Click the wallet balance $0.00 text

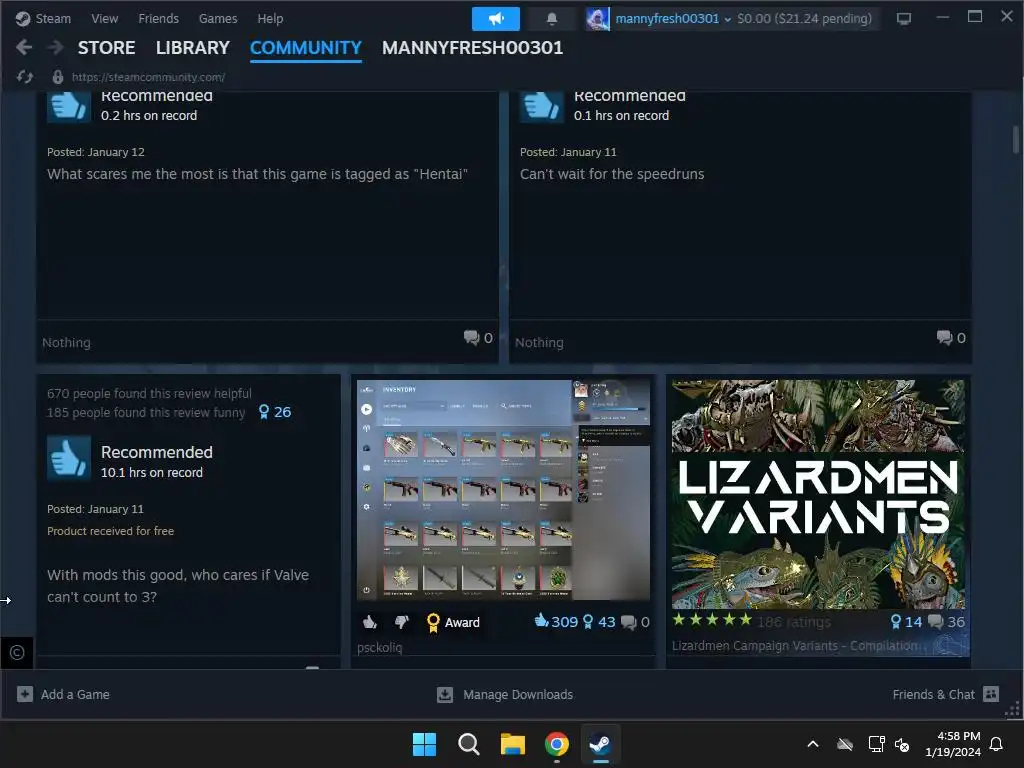coord(805,18)
